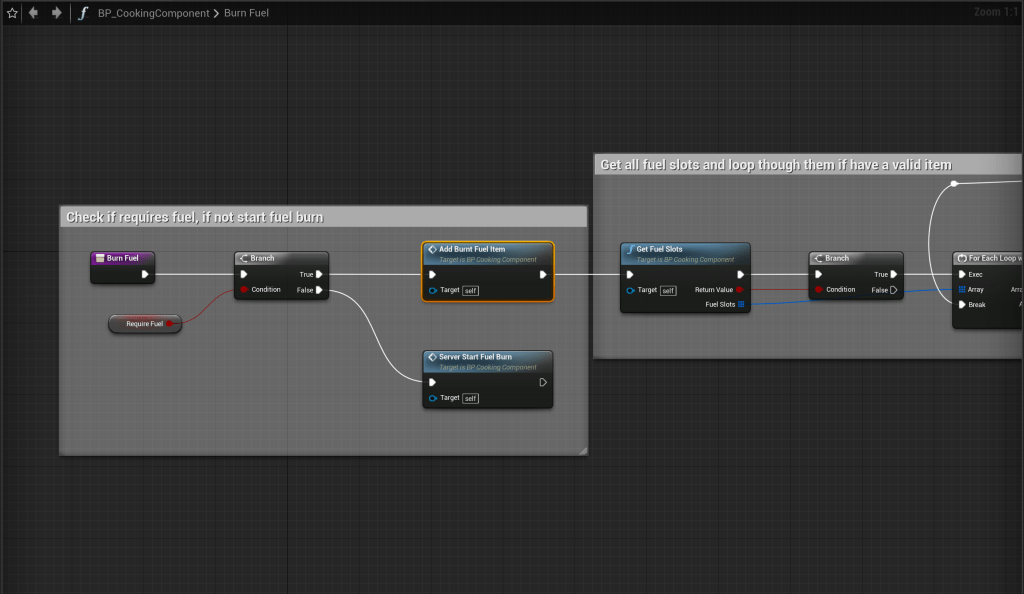Image resolution: width=1024 pixels, height=594 pixels.
Task: Click Return Value pin on Get Fuel Slots
Action: 739,290
